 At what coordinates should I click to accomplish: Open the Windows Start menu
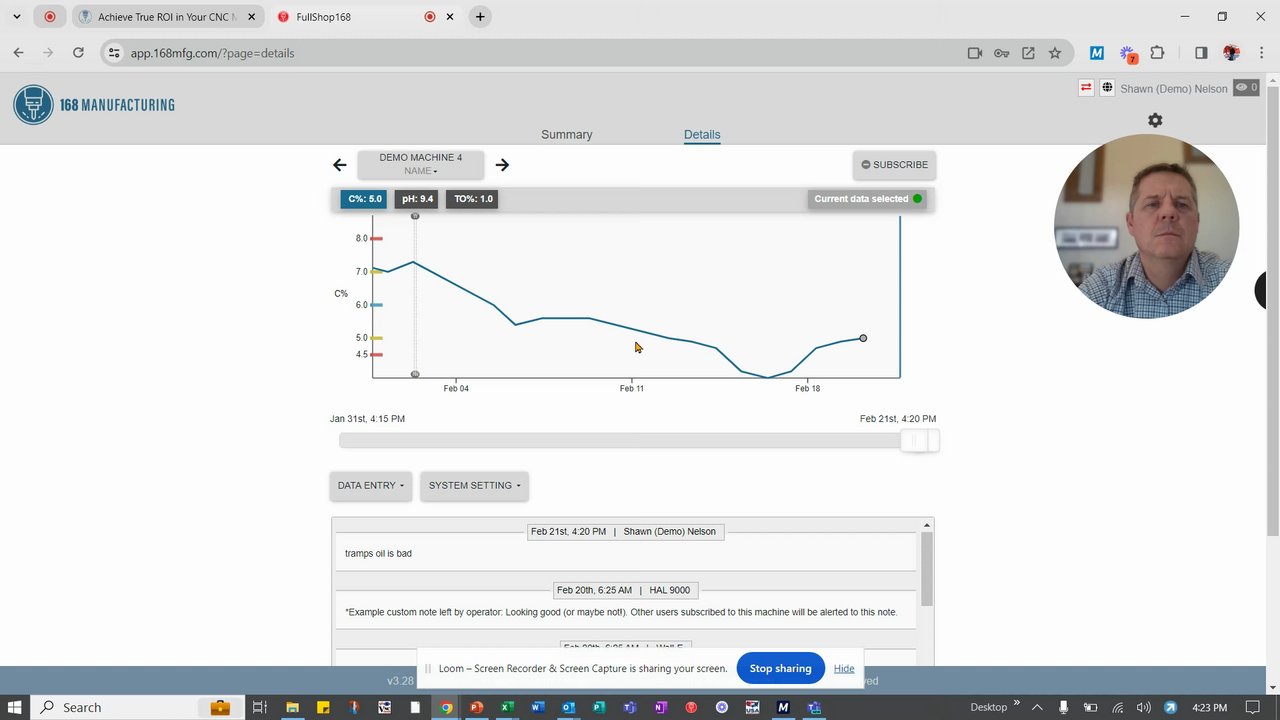pyautogui.click(x=14, y=707)
